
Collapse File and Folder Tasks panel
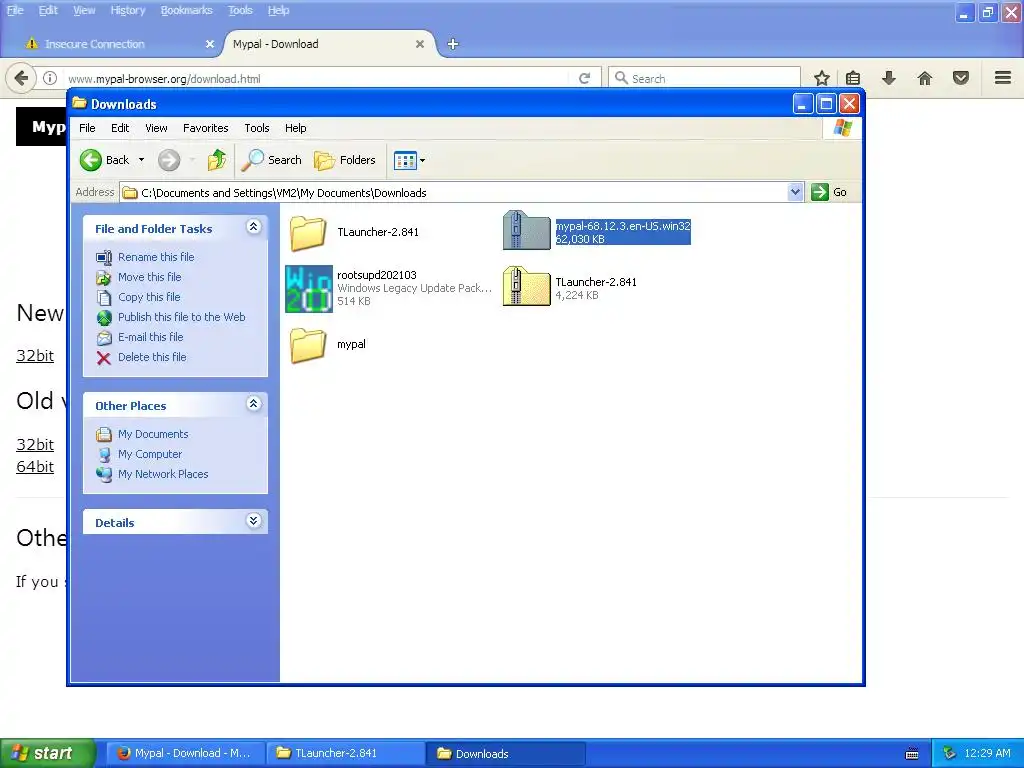253,227
